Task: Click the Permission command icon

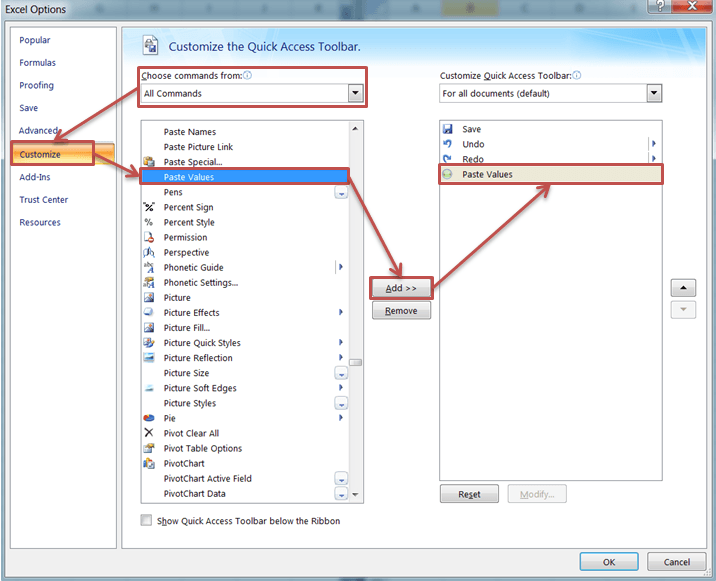Action: pos(149,237)
